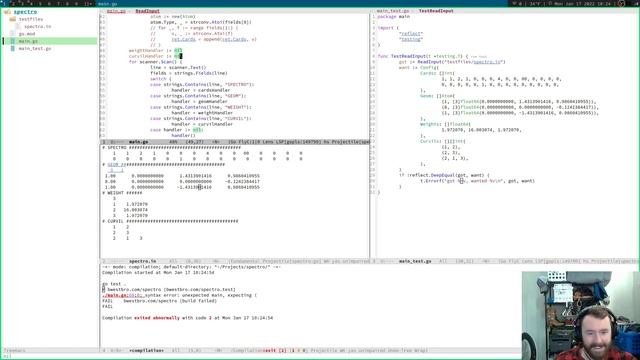The width and height of the screenshot is (640, 360).
Task: Click the 'exited abnormally' status text
Action: [x=157, y=318]
